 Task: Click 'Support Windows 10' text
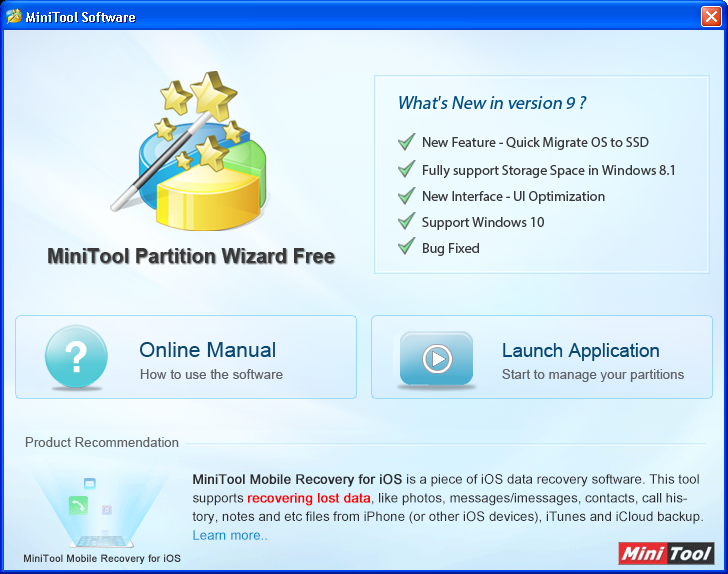[x=483, y=222]
